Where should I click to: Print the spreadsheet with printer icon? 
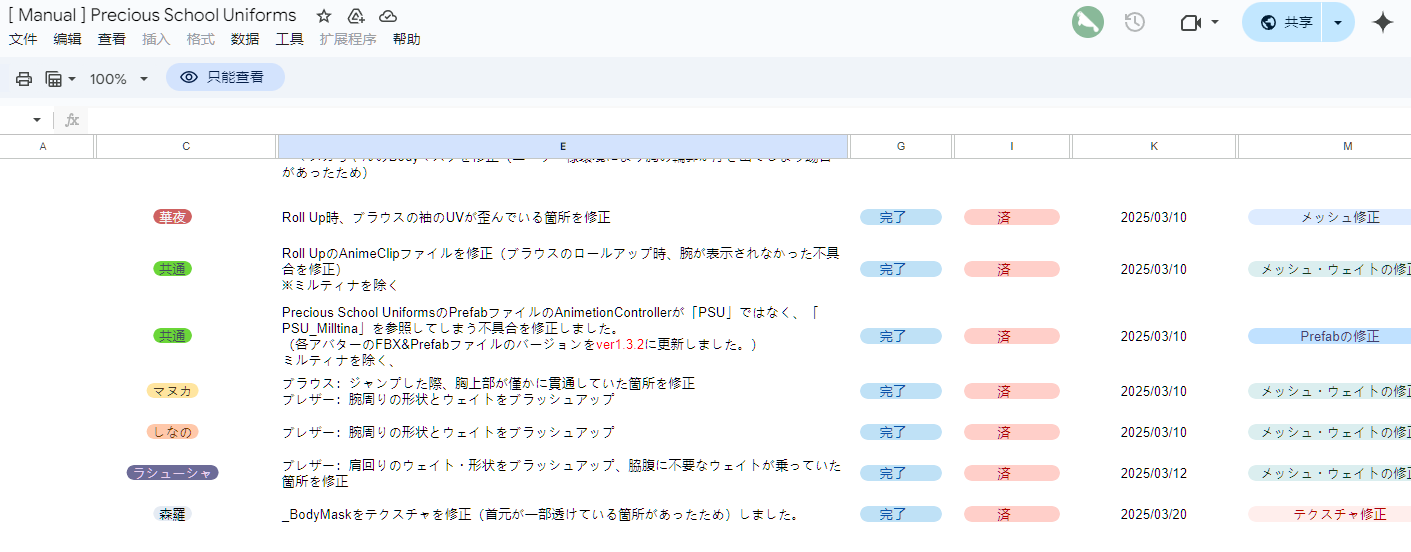click(x=24, y=78)
